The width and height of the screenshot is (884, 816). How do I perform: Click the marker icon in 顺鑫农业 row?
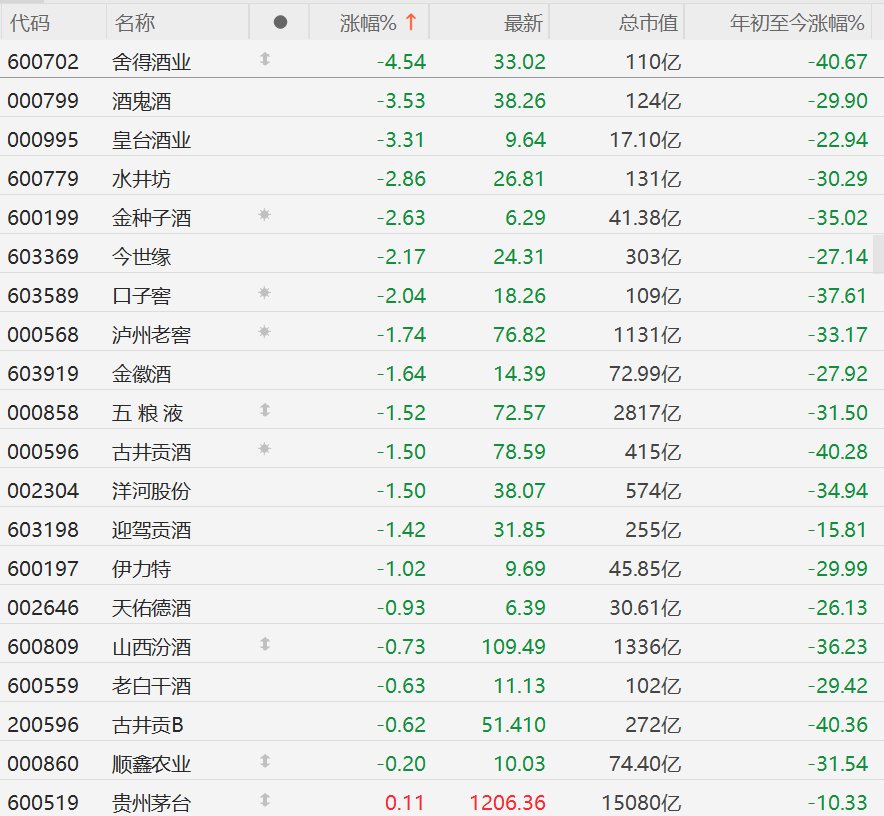(265, 761)
